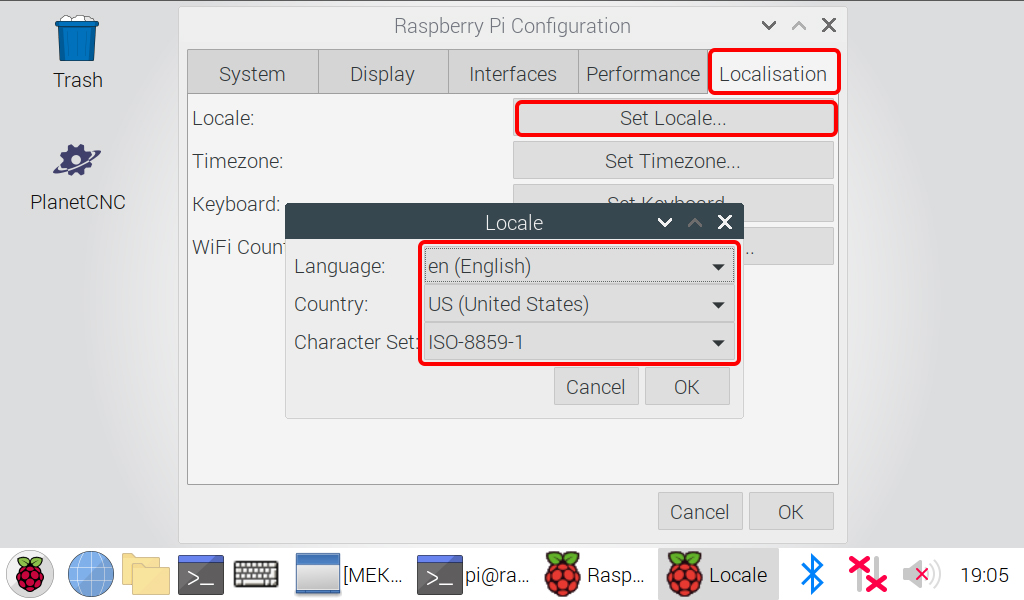Image resolution: width=1024 pixels, height=600 pixels.
Task: Click the Language: label
Action: pyautogui.click(x=340, y=266)
